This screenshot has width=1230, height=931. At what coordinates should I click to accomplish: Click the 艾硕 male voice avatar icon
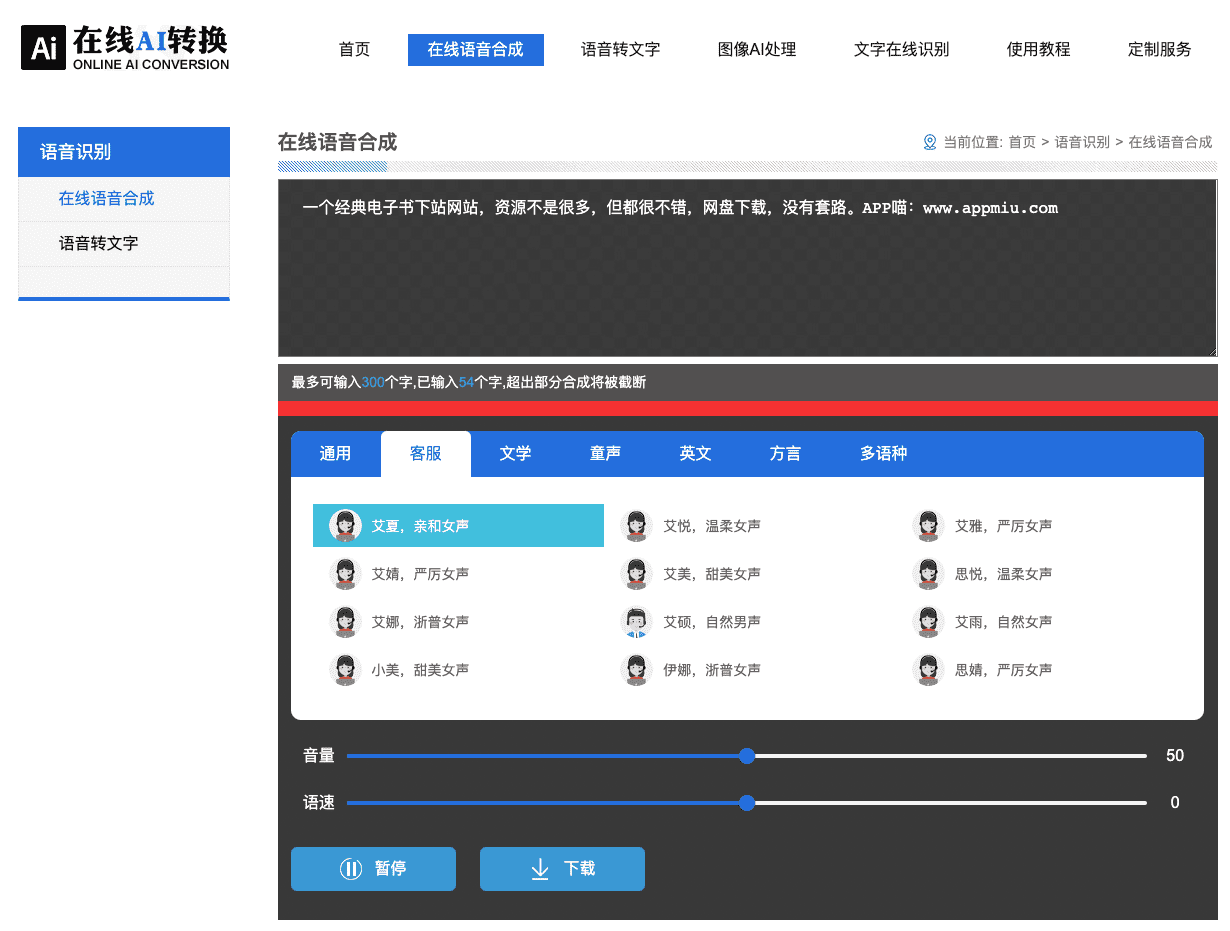click(x=637, y=622)
